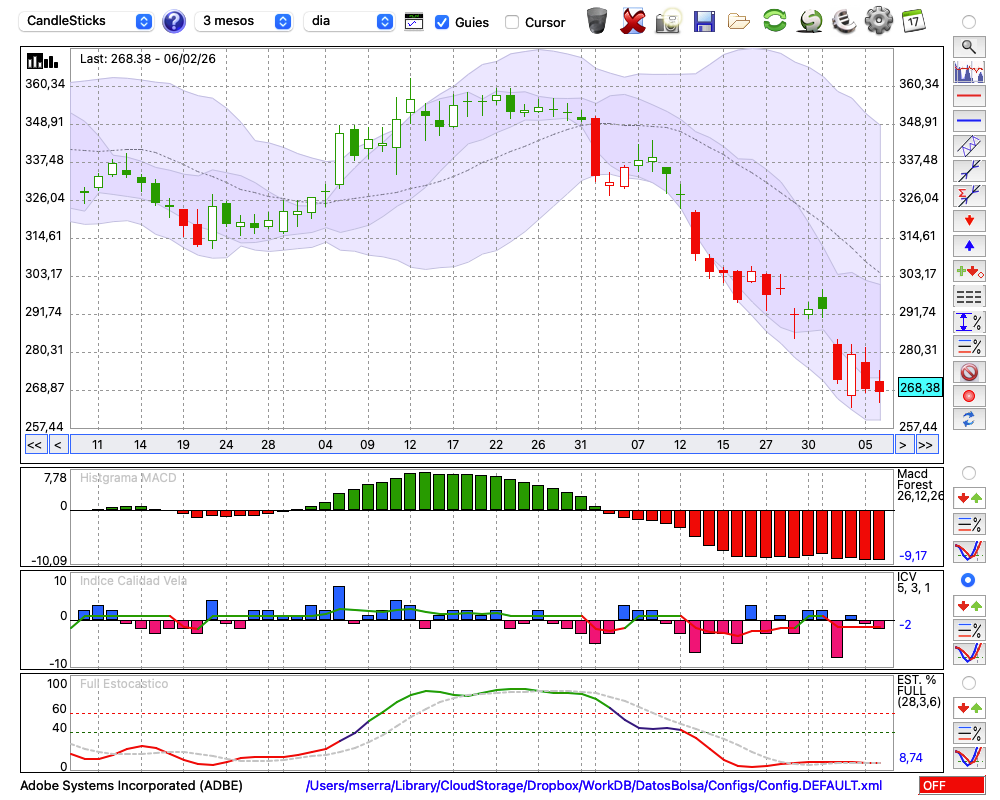
Task: Enable the Cursor checkbox
Action: pos(512,22)
